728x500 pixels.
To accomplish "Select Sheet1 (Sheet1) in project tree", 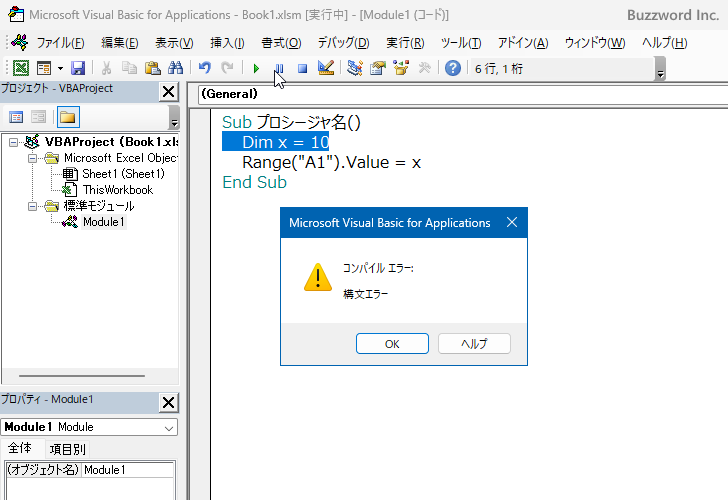I will (x=124, y=174).
